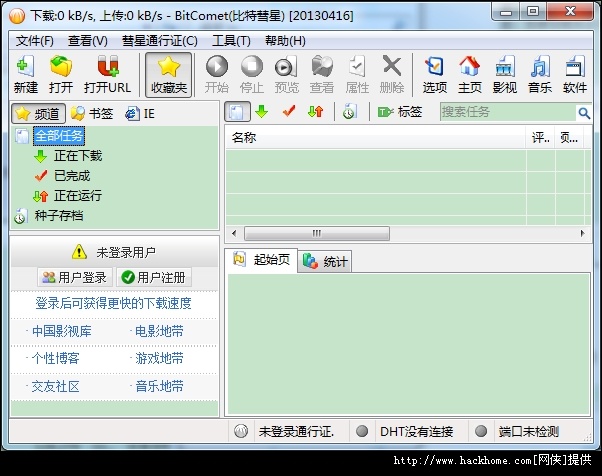
Task: Toggle the running up-down arrows filter
Action: (x=316, y=112)
